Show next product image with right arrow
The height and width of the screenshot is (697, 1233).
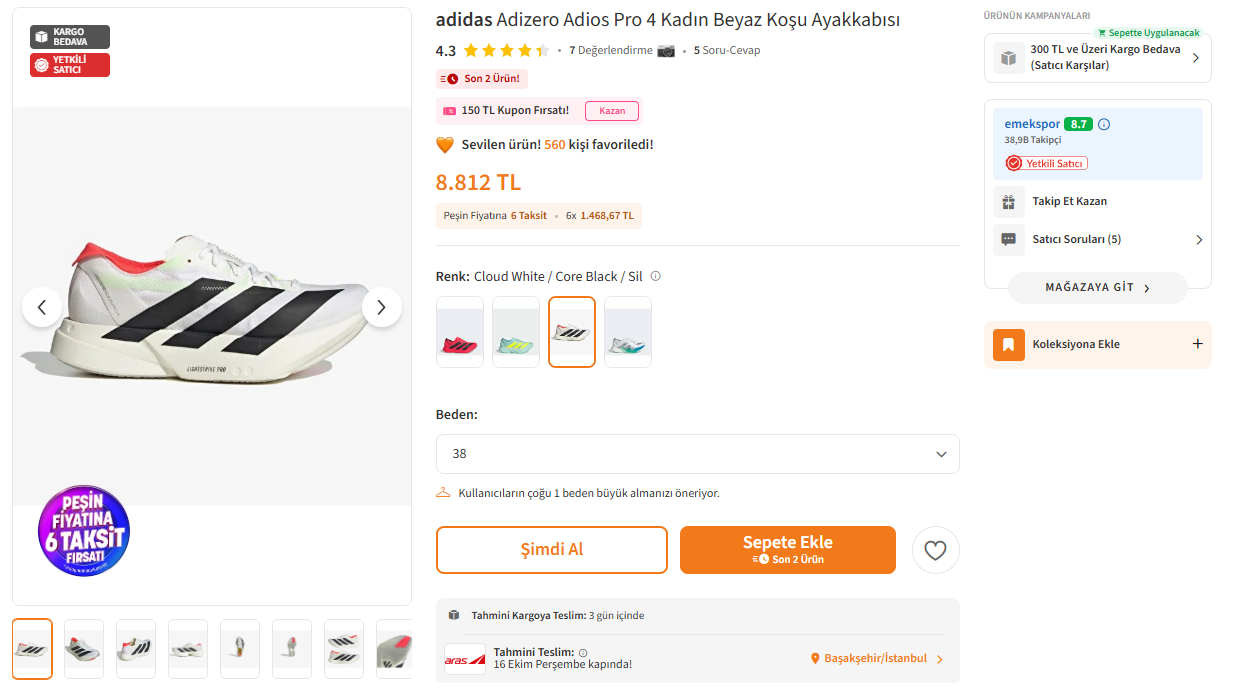click(x=381, y=307)
